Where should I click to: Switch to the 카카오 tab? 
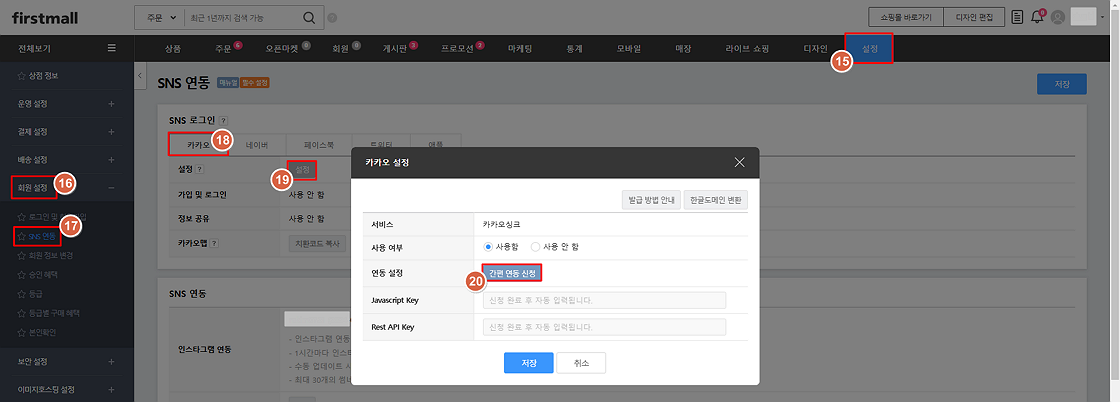(x=199, y=144)
